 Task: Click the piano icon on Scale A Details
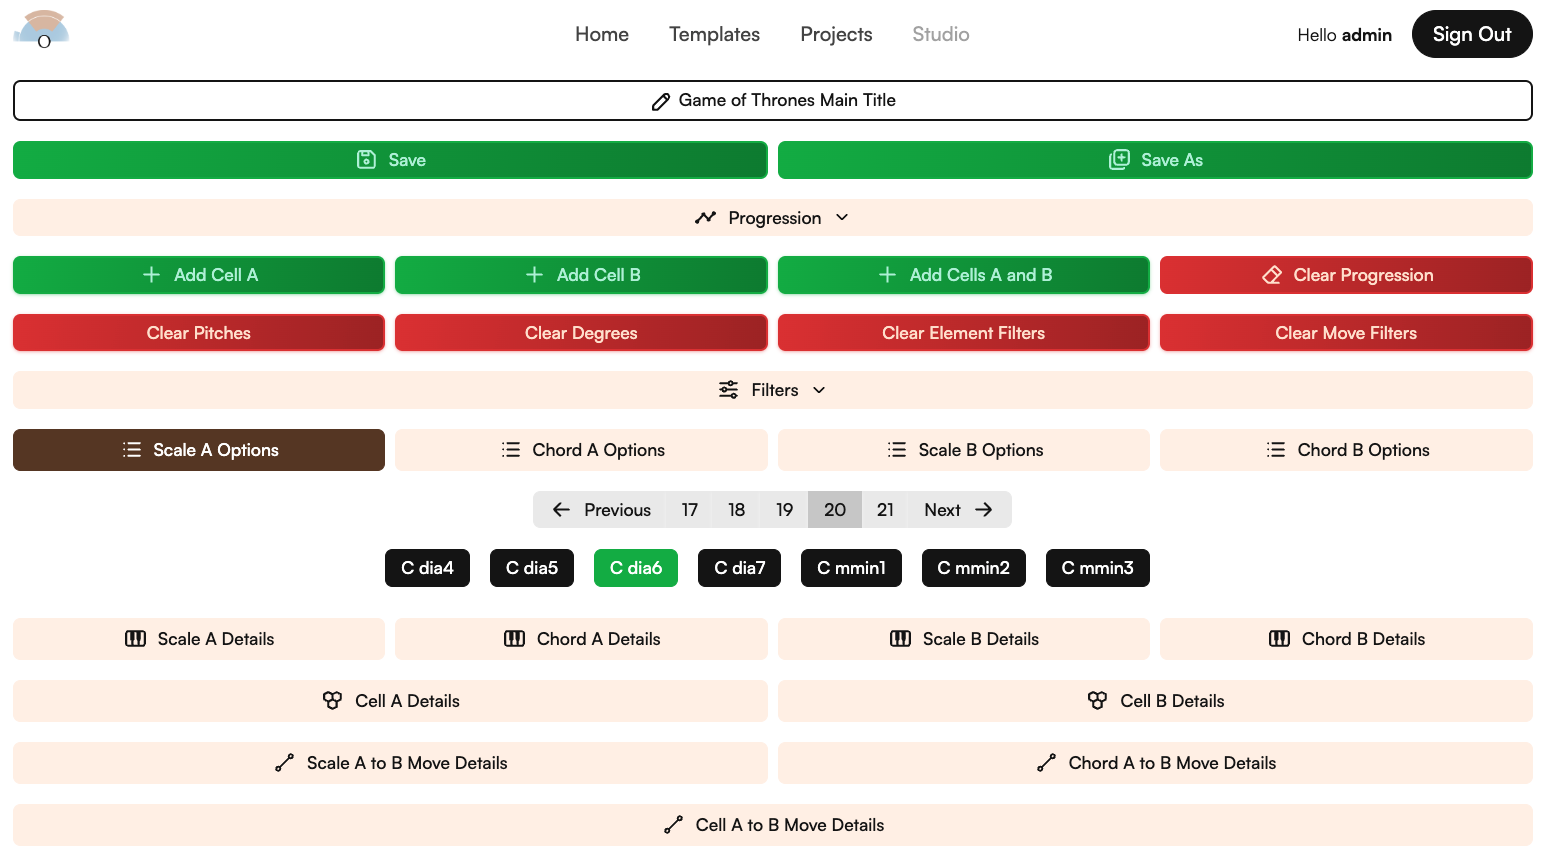135,639
